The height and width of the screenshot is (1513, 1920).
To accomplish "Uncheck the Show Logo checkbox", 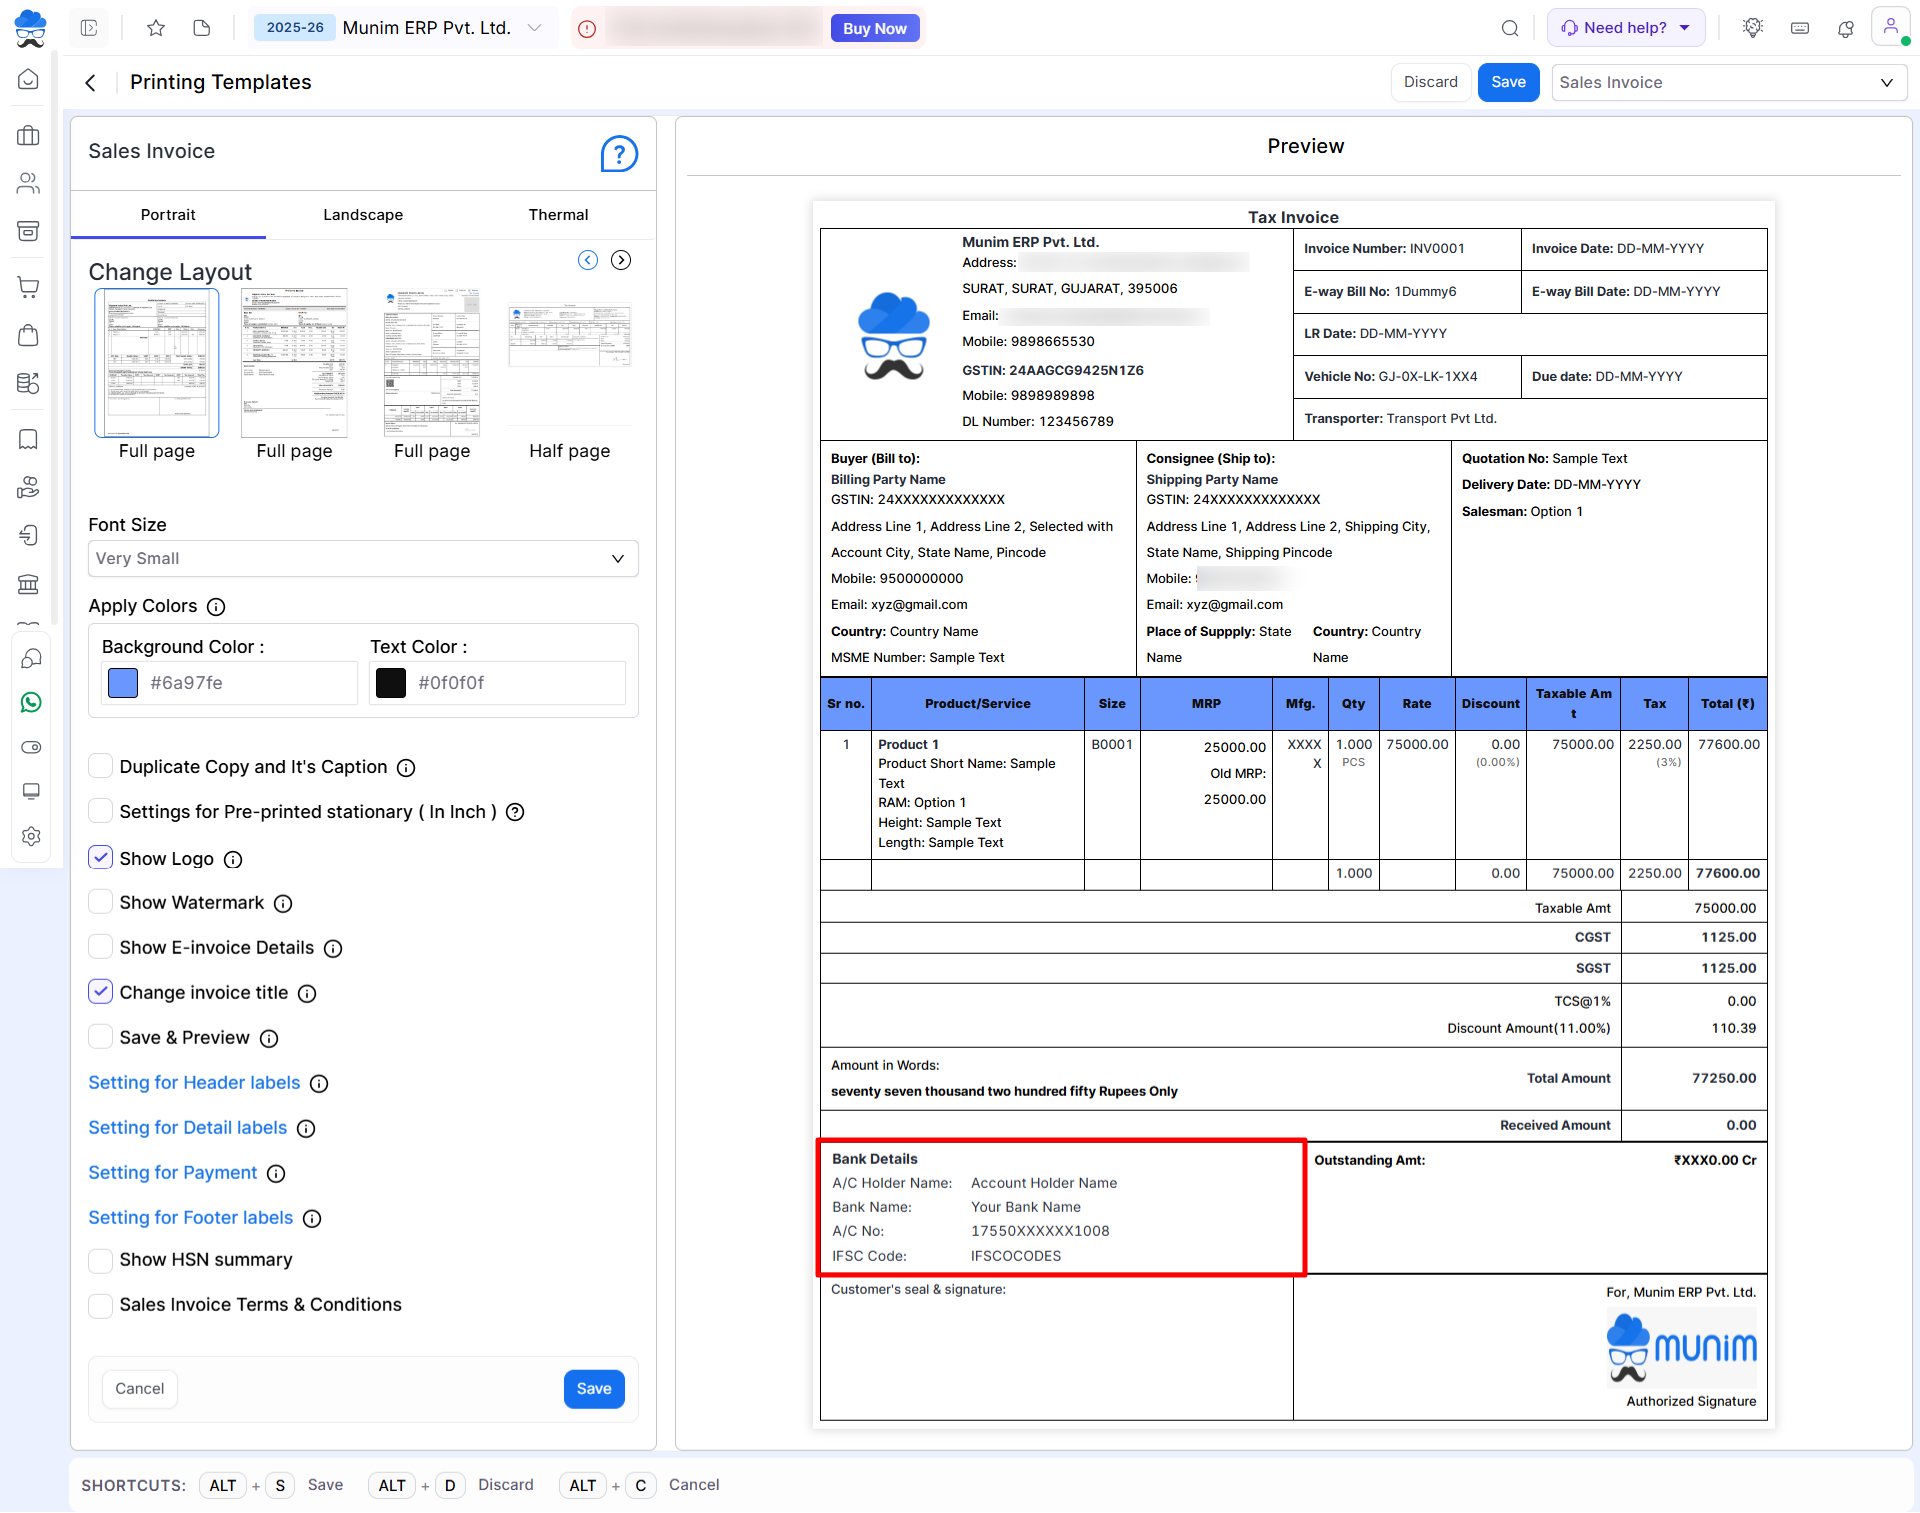I will [x=100, y=858].
